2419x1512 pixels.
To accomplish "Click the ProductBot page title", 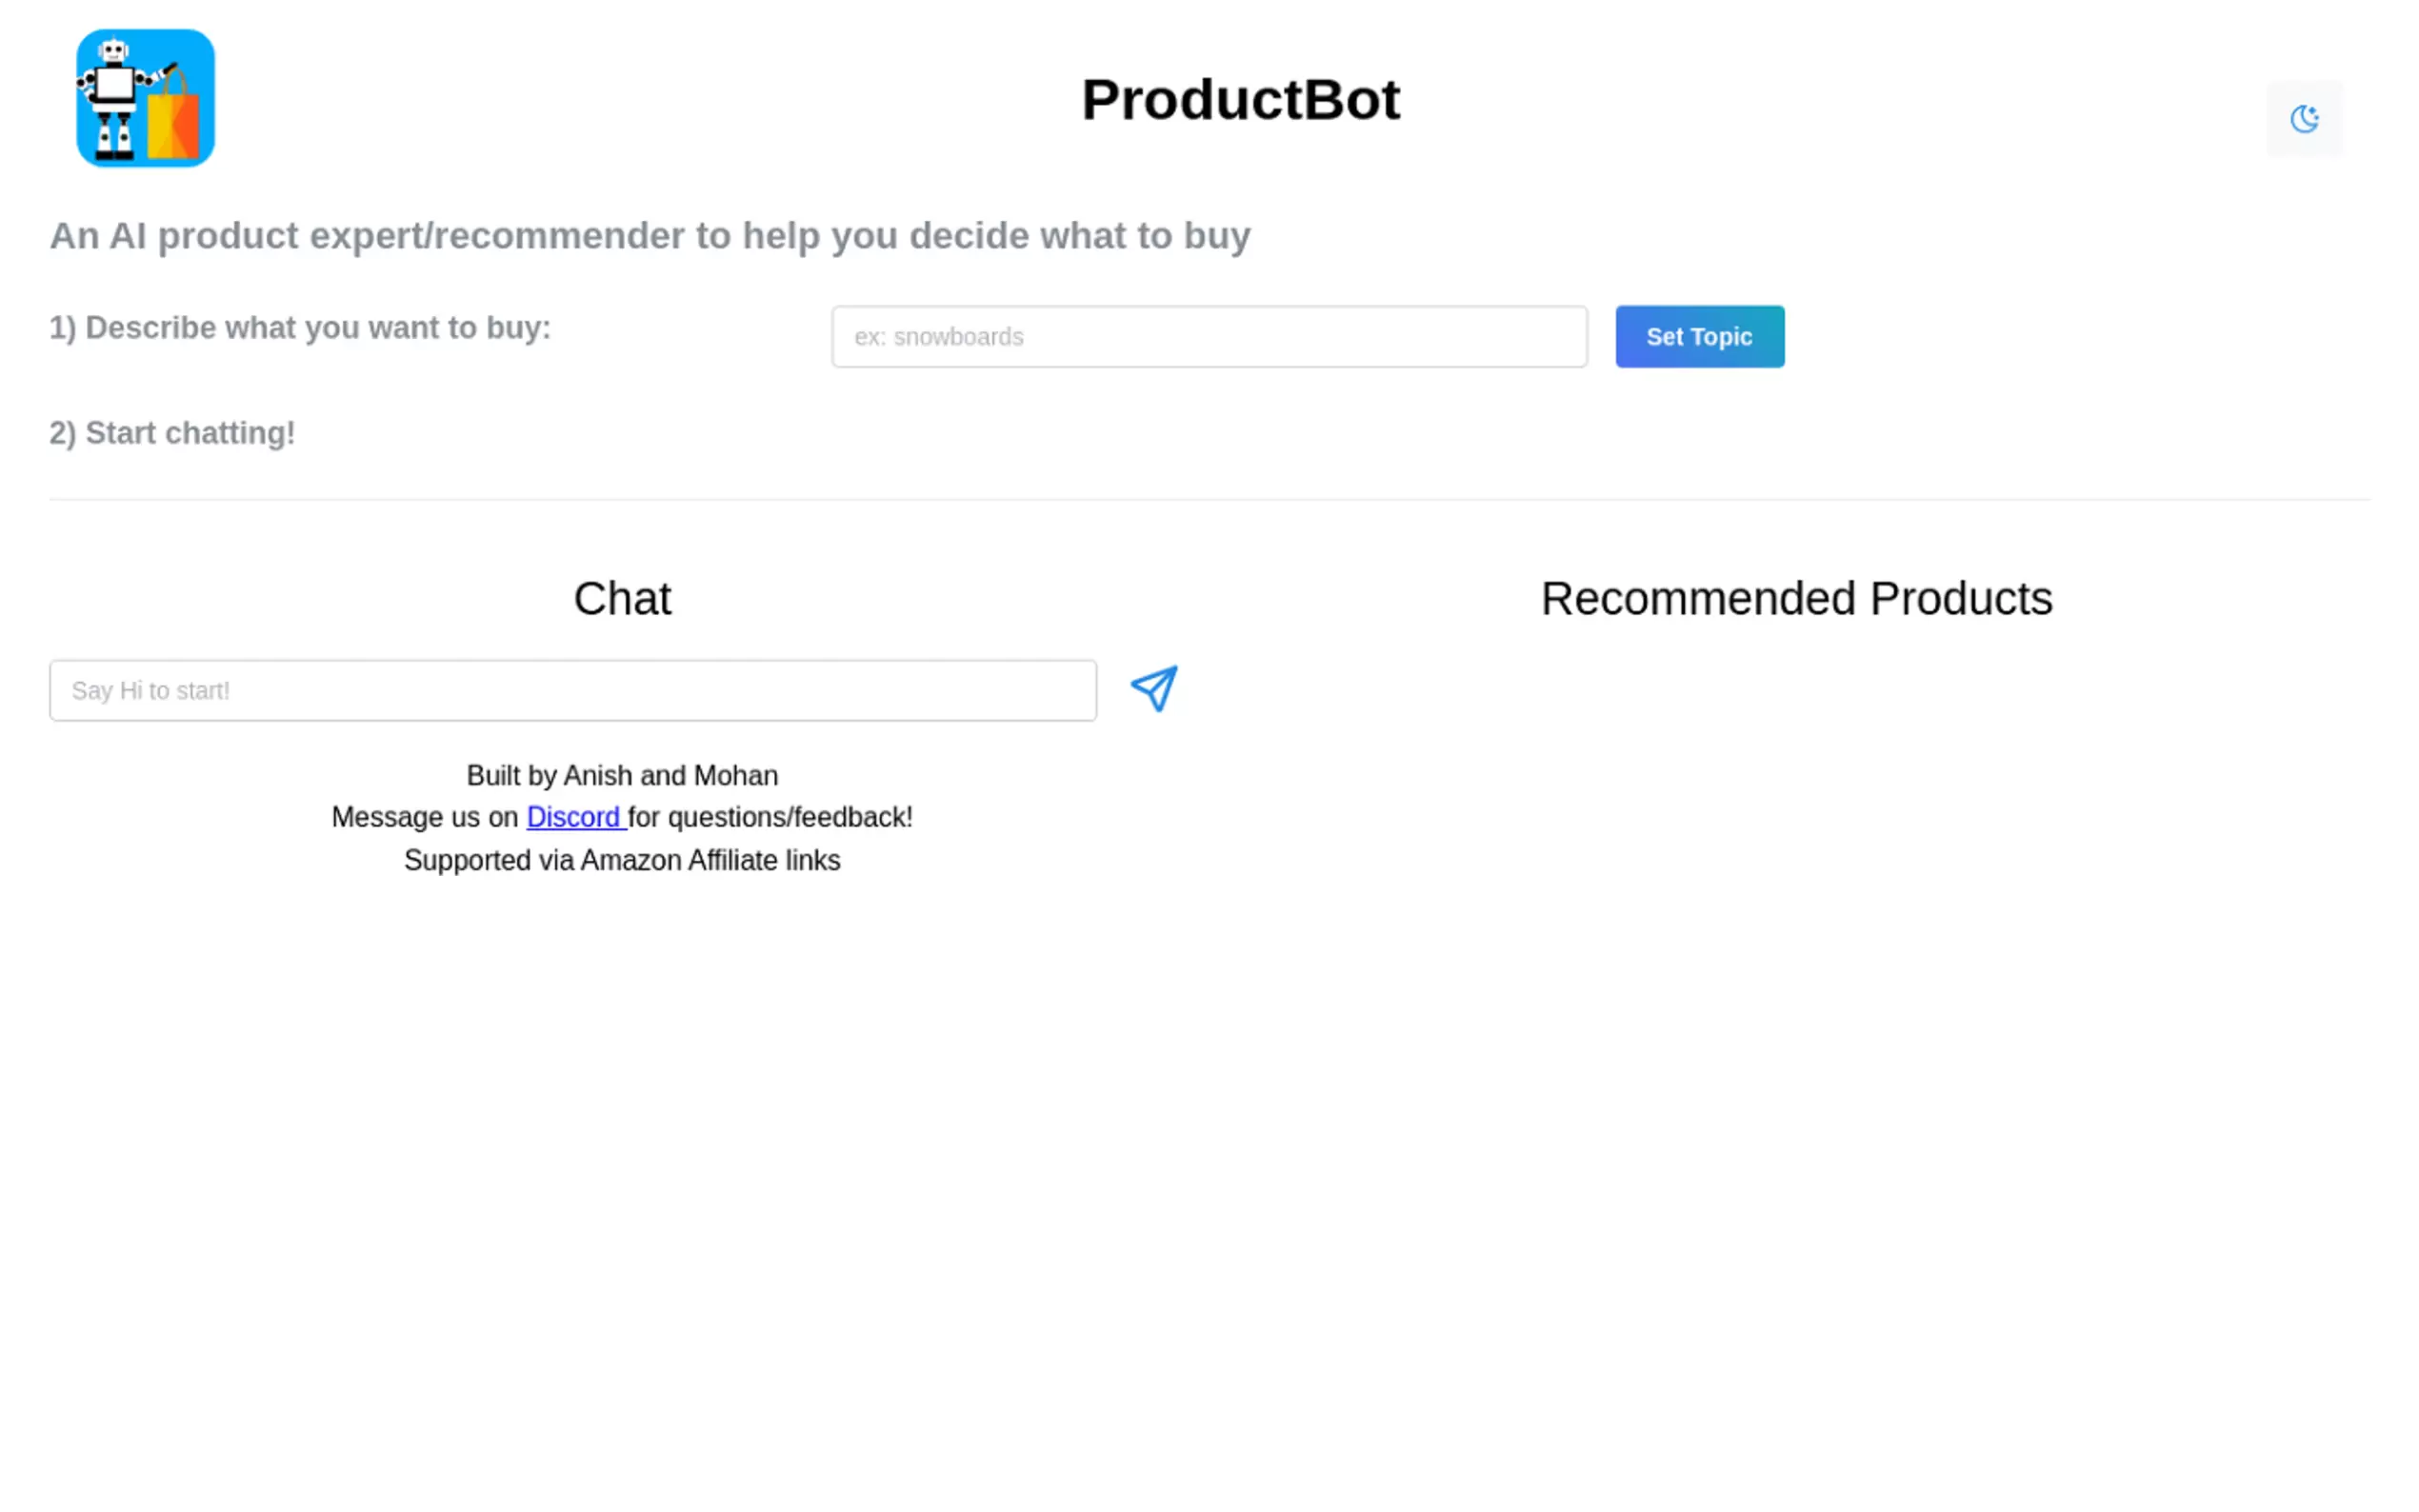I will pos(1240,100).
